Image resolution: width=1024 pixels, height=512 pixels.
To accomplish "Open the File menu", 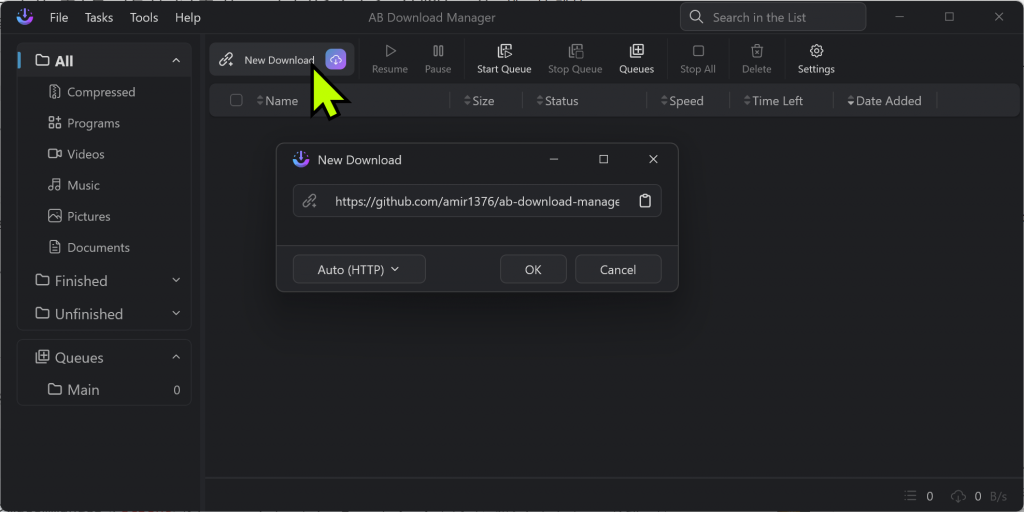I will 59,18.
